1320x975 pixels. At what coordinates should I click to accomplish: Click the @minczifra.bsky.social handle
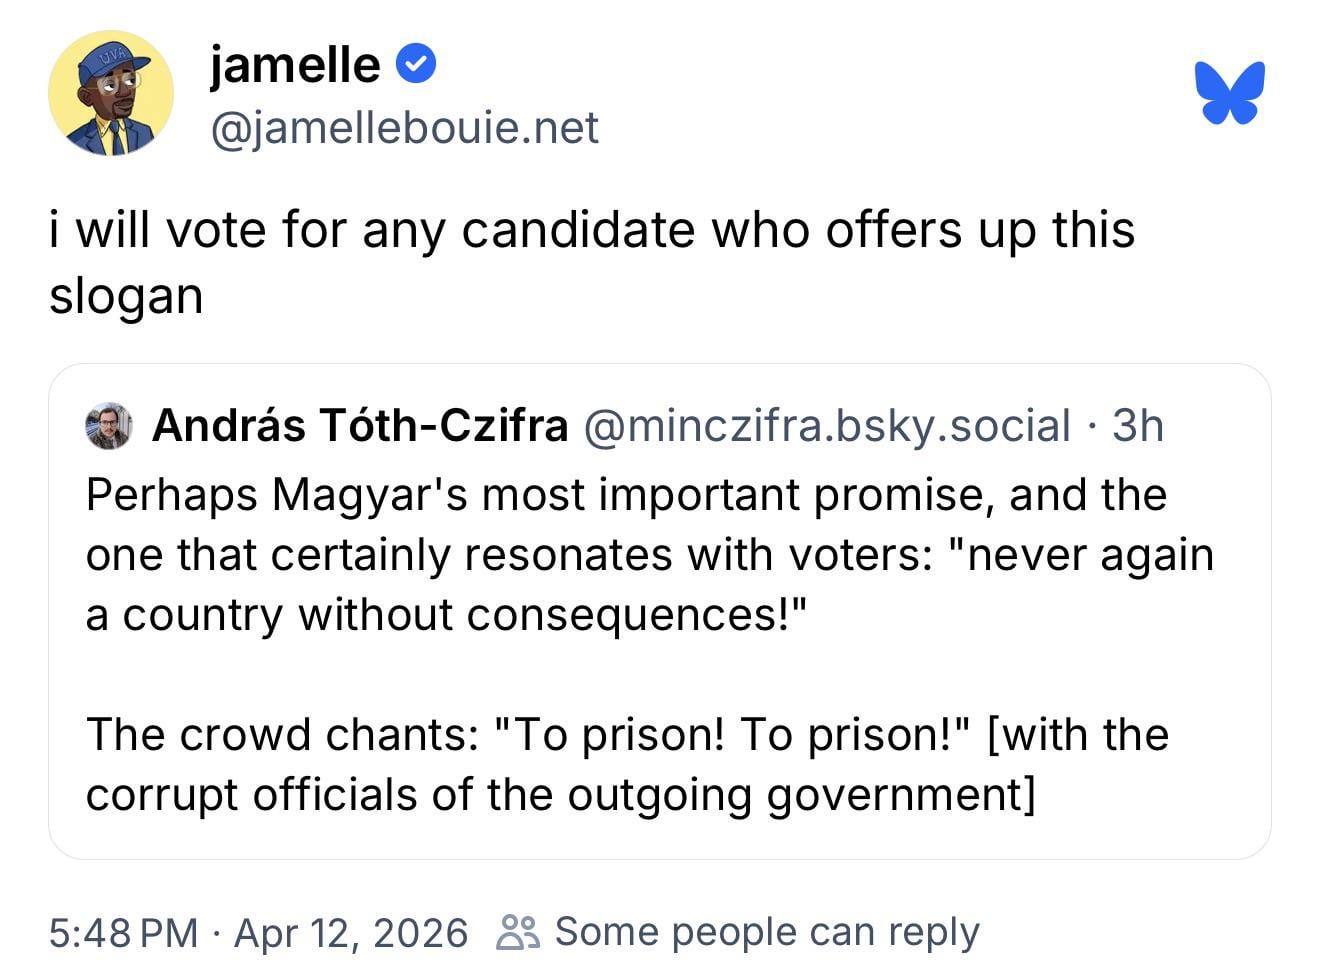(x=826, y=426)
